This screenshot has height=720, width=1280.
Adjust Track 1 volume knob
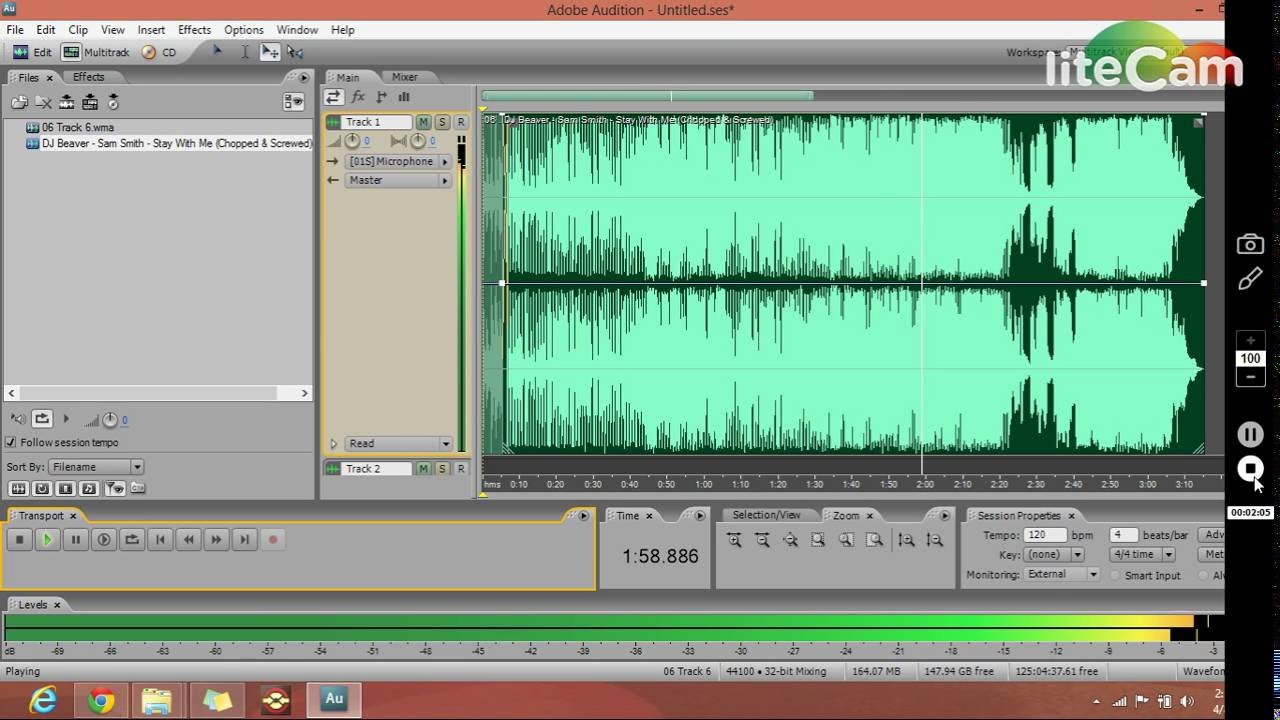coord(352,141)
